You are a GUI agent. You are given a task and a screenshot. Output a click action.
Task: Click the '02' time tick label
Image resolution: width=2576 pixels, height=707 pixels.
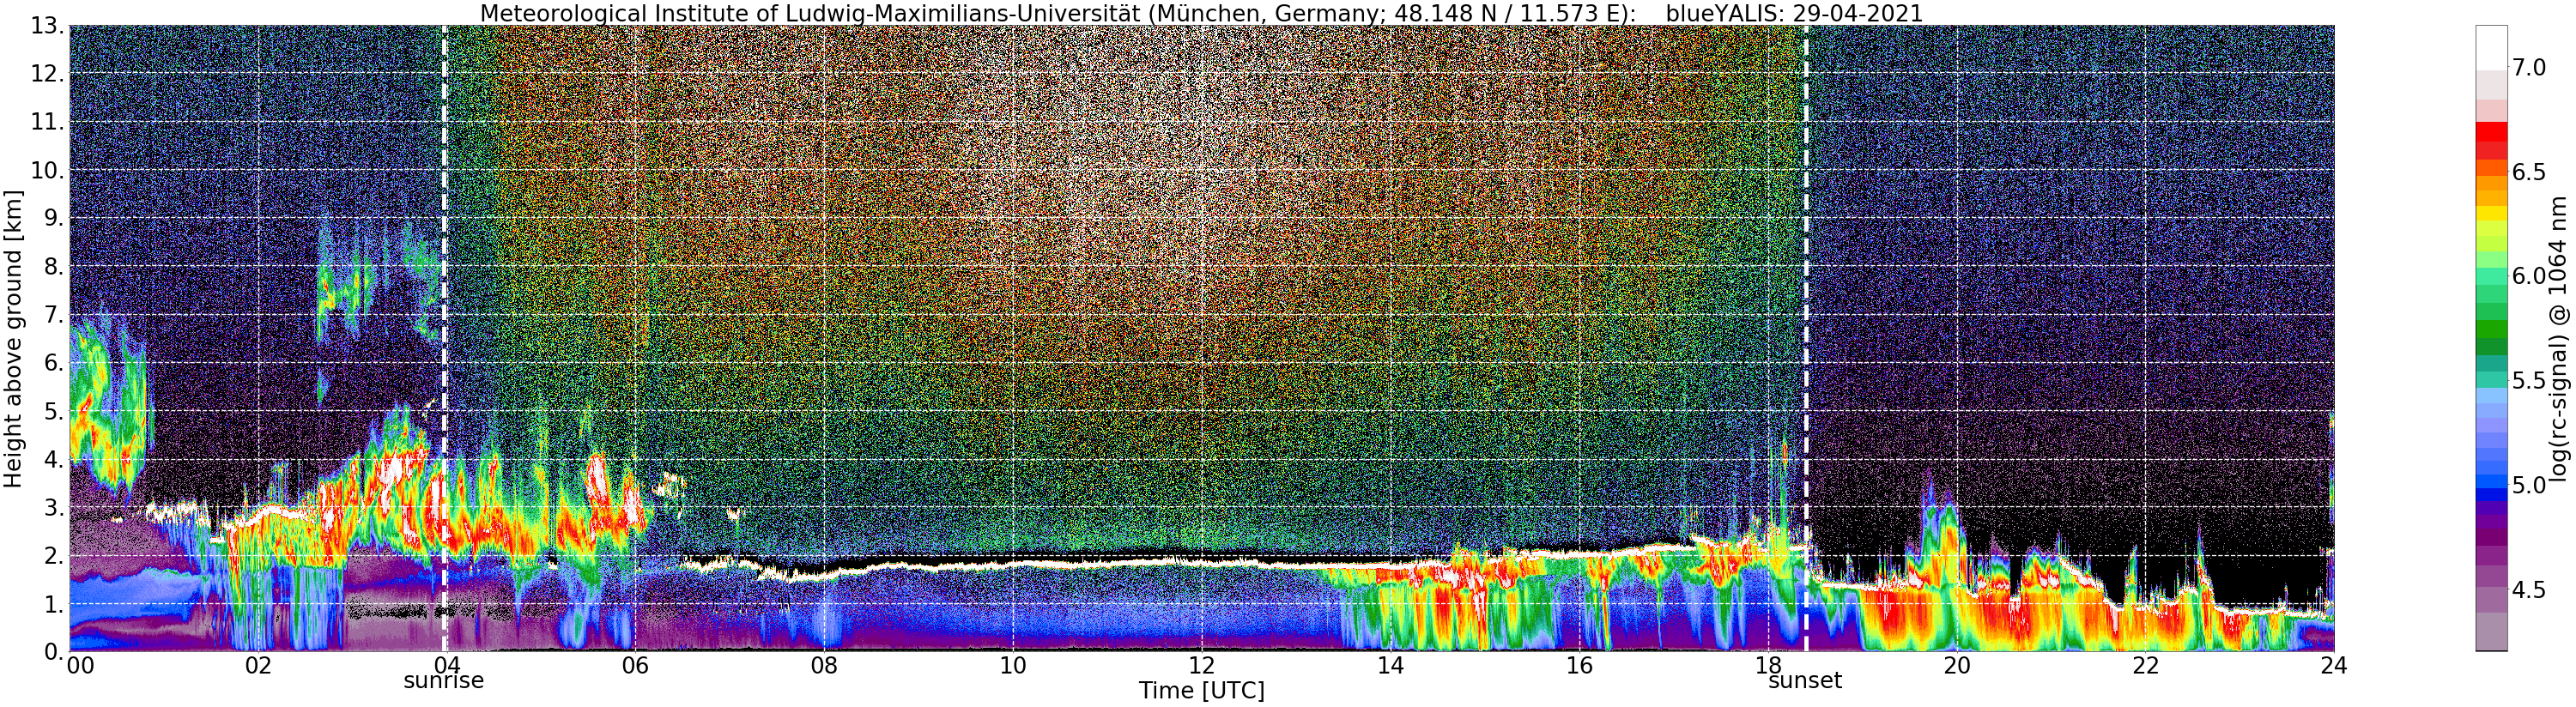tap(258, 665)
